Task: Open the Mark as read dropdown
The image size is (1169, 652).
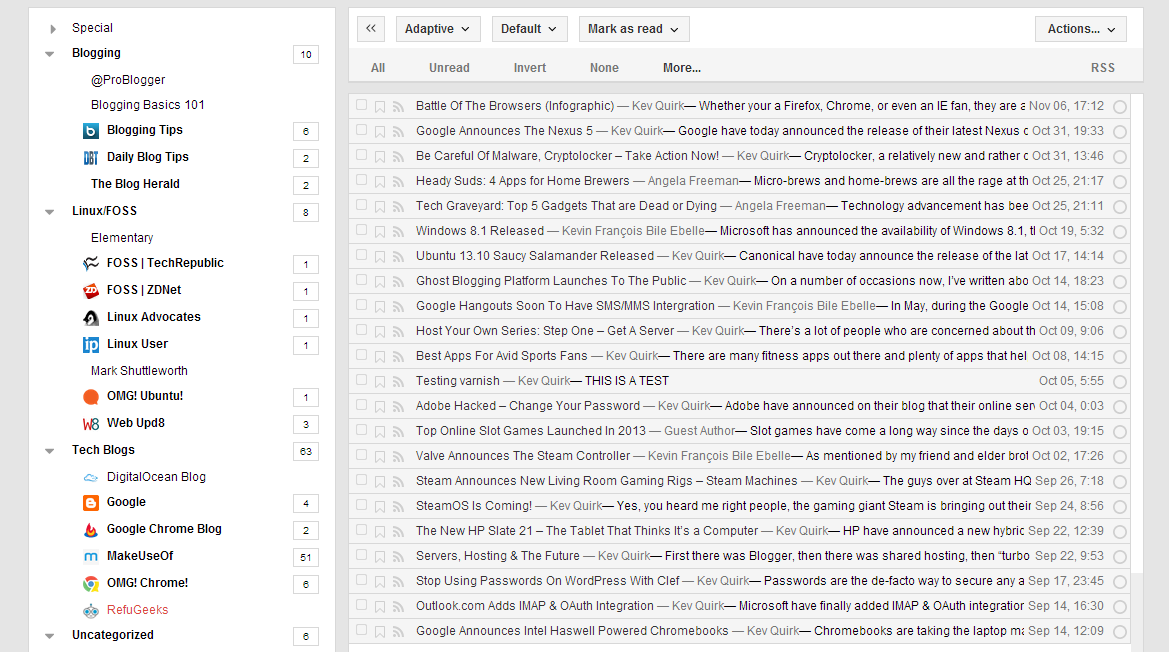Action: 633,28
